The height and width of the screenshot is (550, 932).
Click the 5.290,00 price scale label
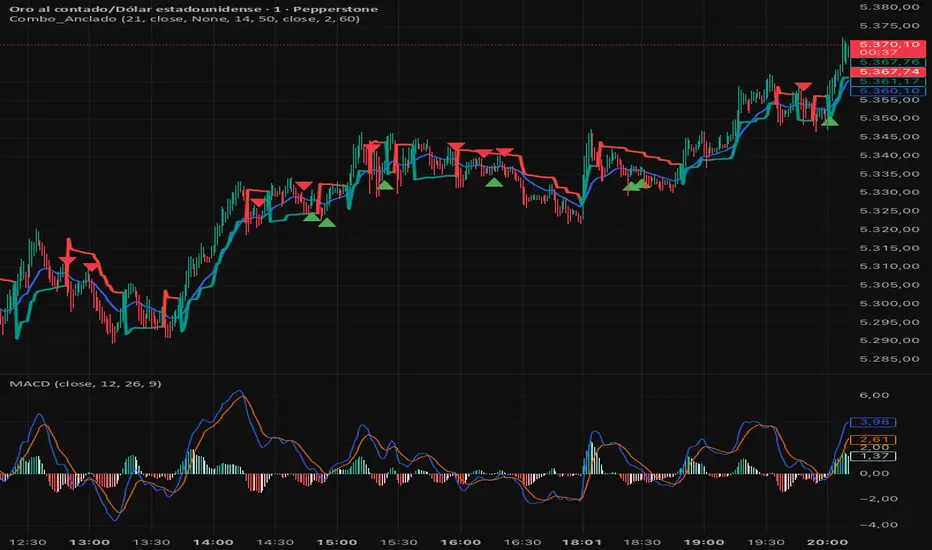click(889, 340)
